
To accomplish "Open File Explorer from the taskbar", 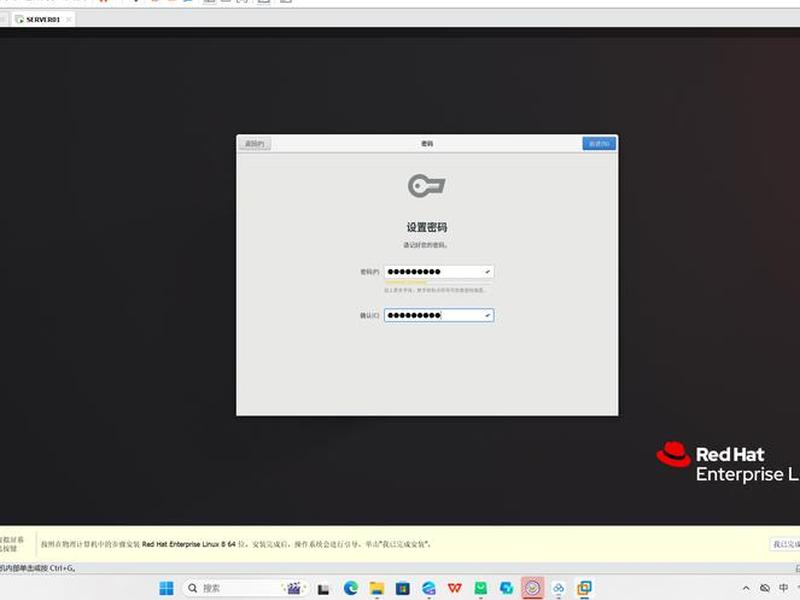I will tap(377, 588).
